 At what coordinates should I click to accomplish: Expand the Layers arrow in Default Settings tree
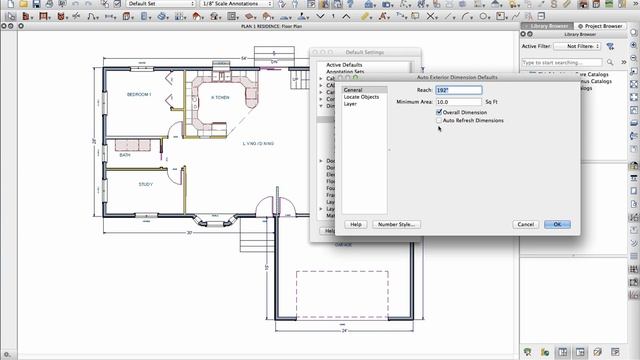click(321, 209)
